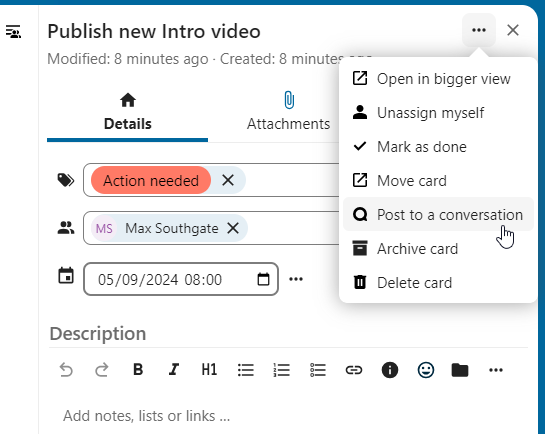This screenshot has width=545, height=434.
Task: Add a hyperlink in the description
Action: pos(354,370)
